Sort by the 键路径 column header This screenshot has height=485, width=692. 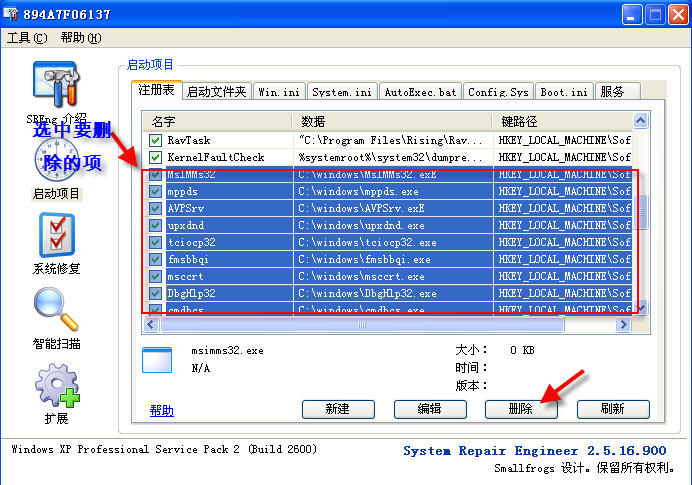pos(562,121)
